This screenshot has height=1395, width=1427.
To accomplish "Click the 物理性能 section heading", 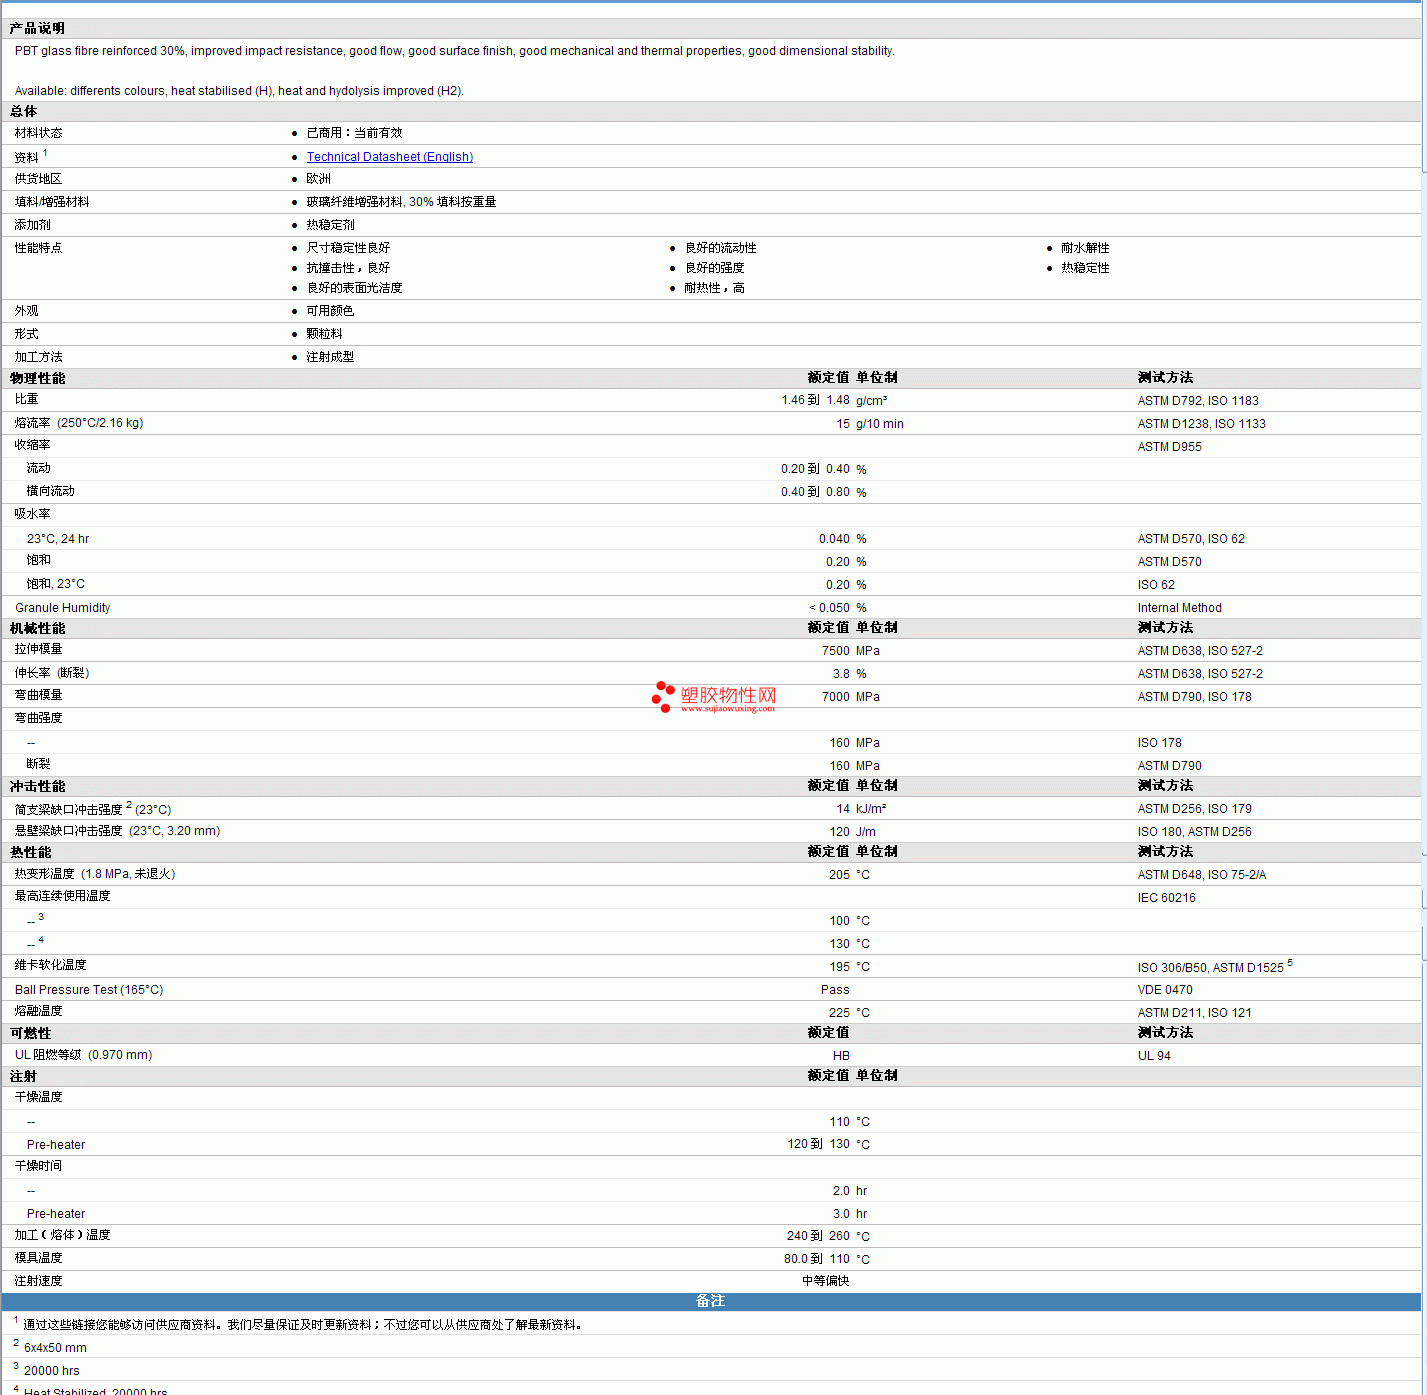I will click(37, 378).
